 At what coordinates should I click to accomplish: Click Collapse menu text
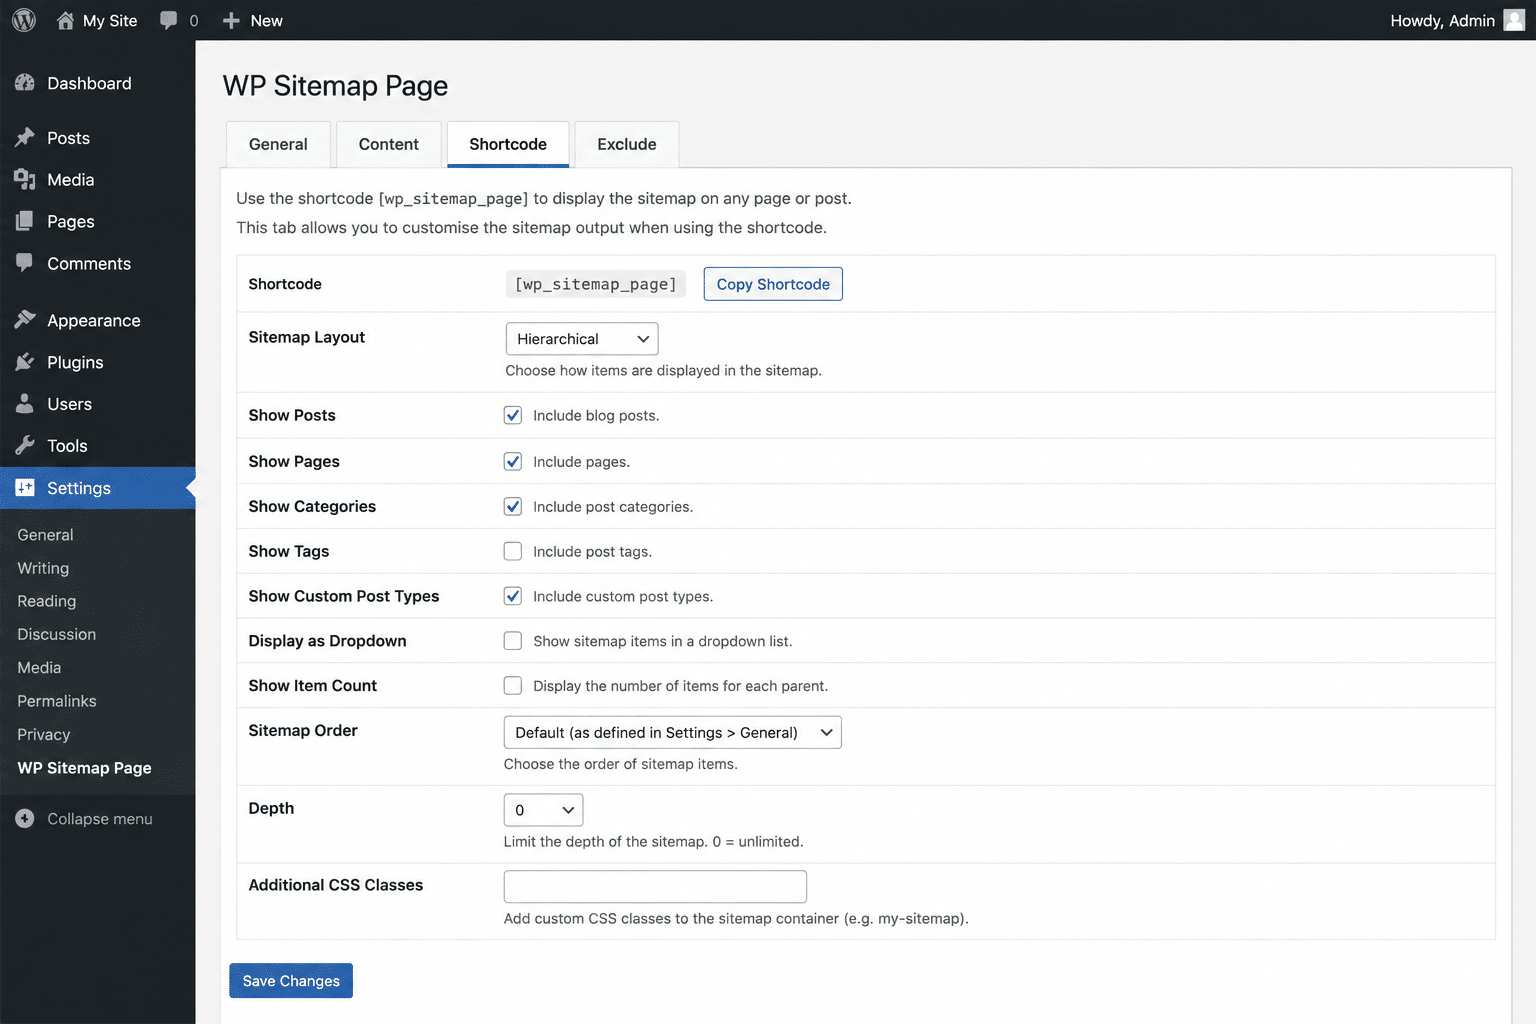pyautogui.click(x=100, y=818)
